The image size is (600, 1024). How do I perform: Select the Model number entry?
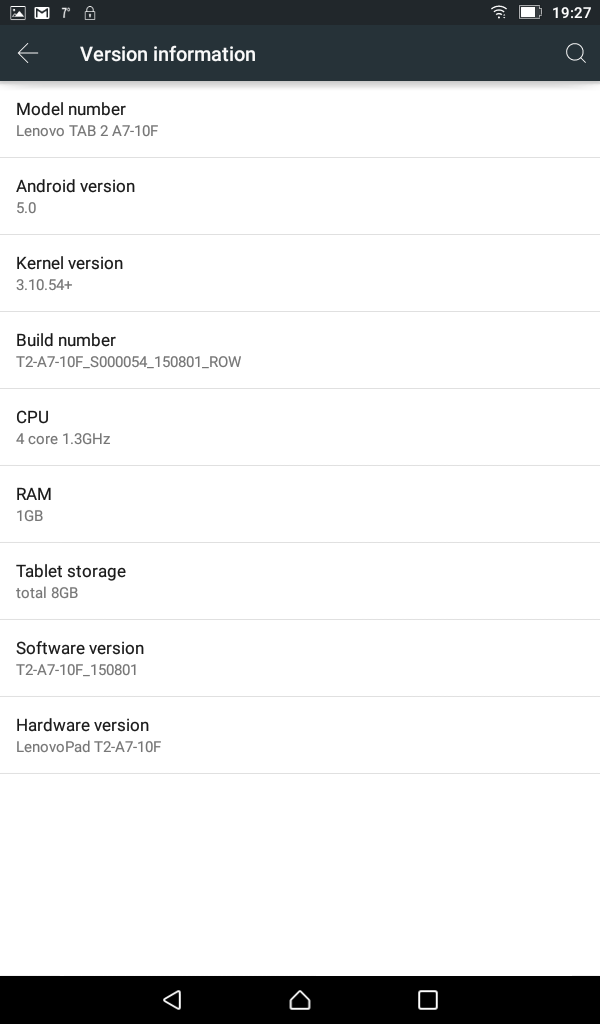(300, 120)
